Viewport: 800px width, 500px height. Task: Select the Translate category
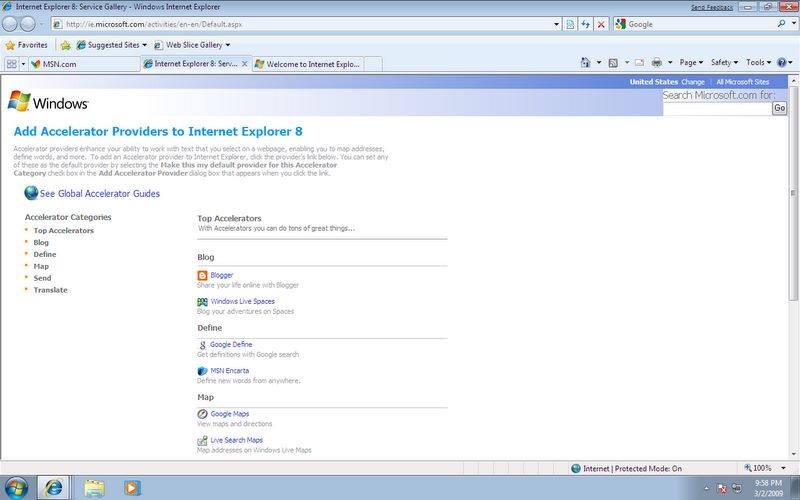coord(51,290)
